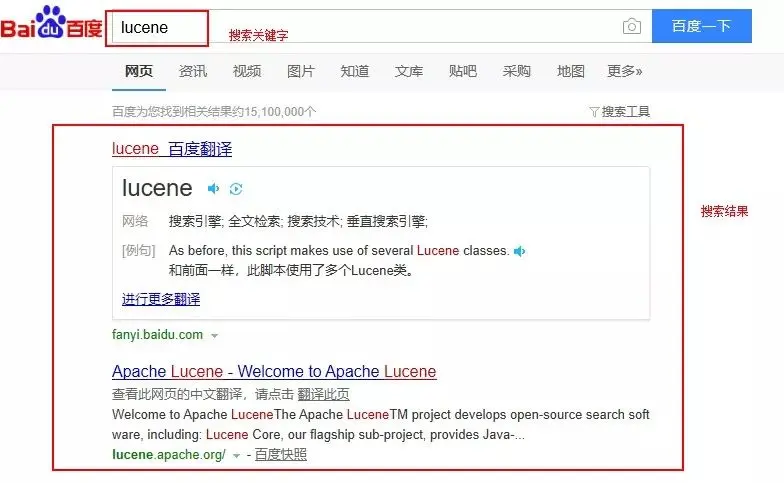Click the result count text 15,100,000个
The width and height of the screenshot is (784, 483).
[280, 112]
